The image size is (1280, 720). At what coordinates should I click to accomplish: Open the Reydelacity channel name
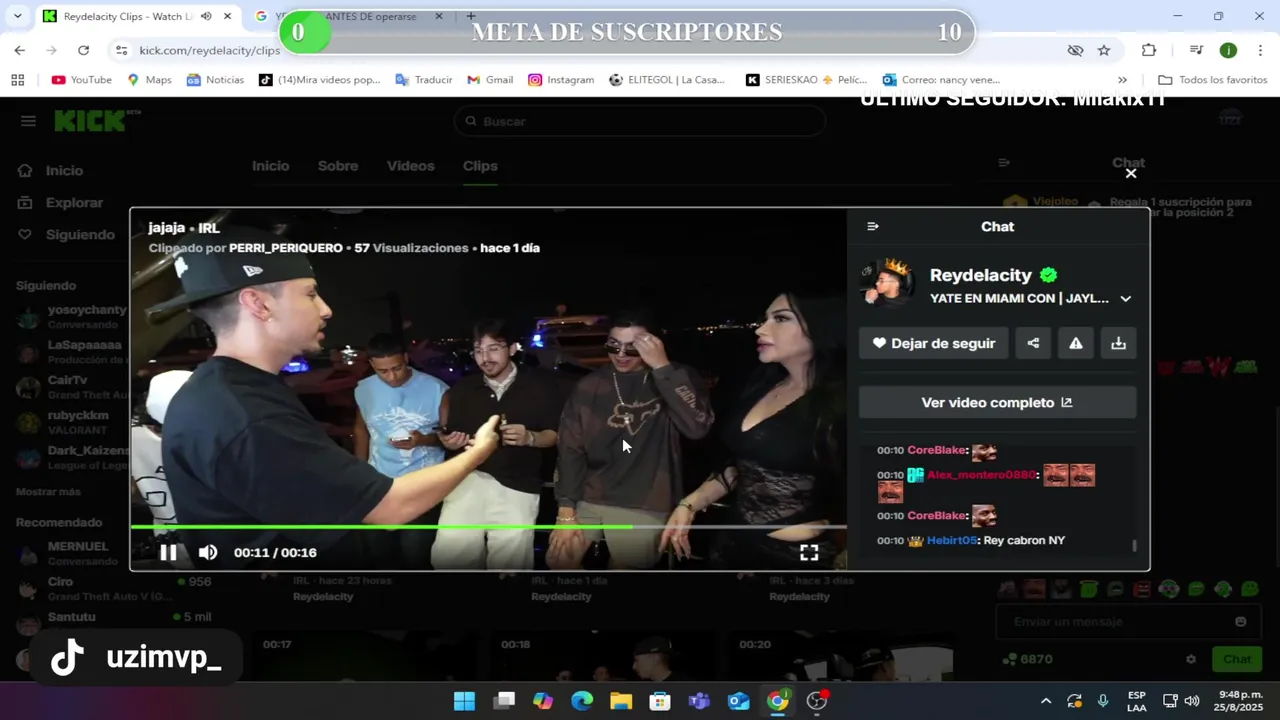981,275
